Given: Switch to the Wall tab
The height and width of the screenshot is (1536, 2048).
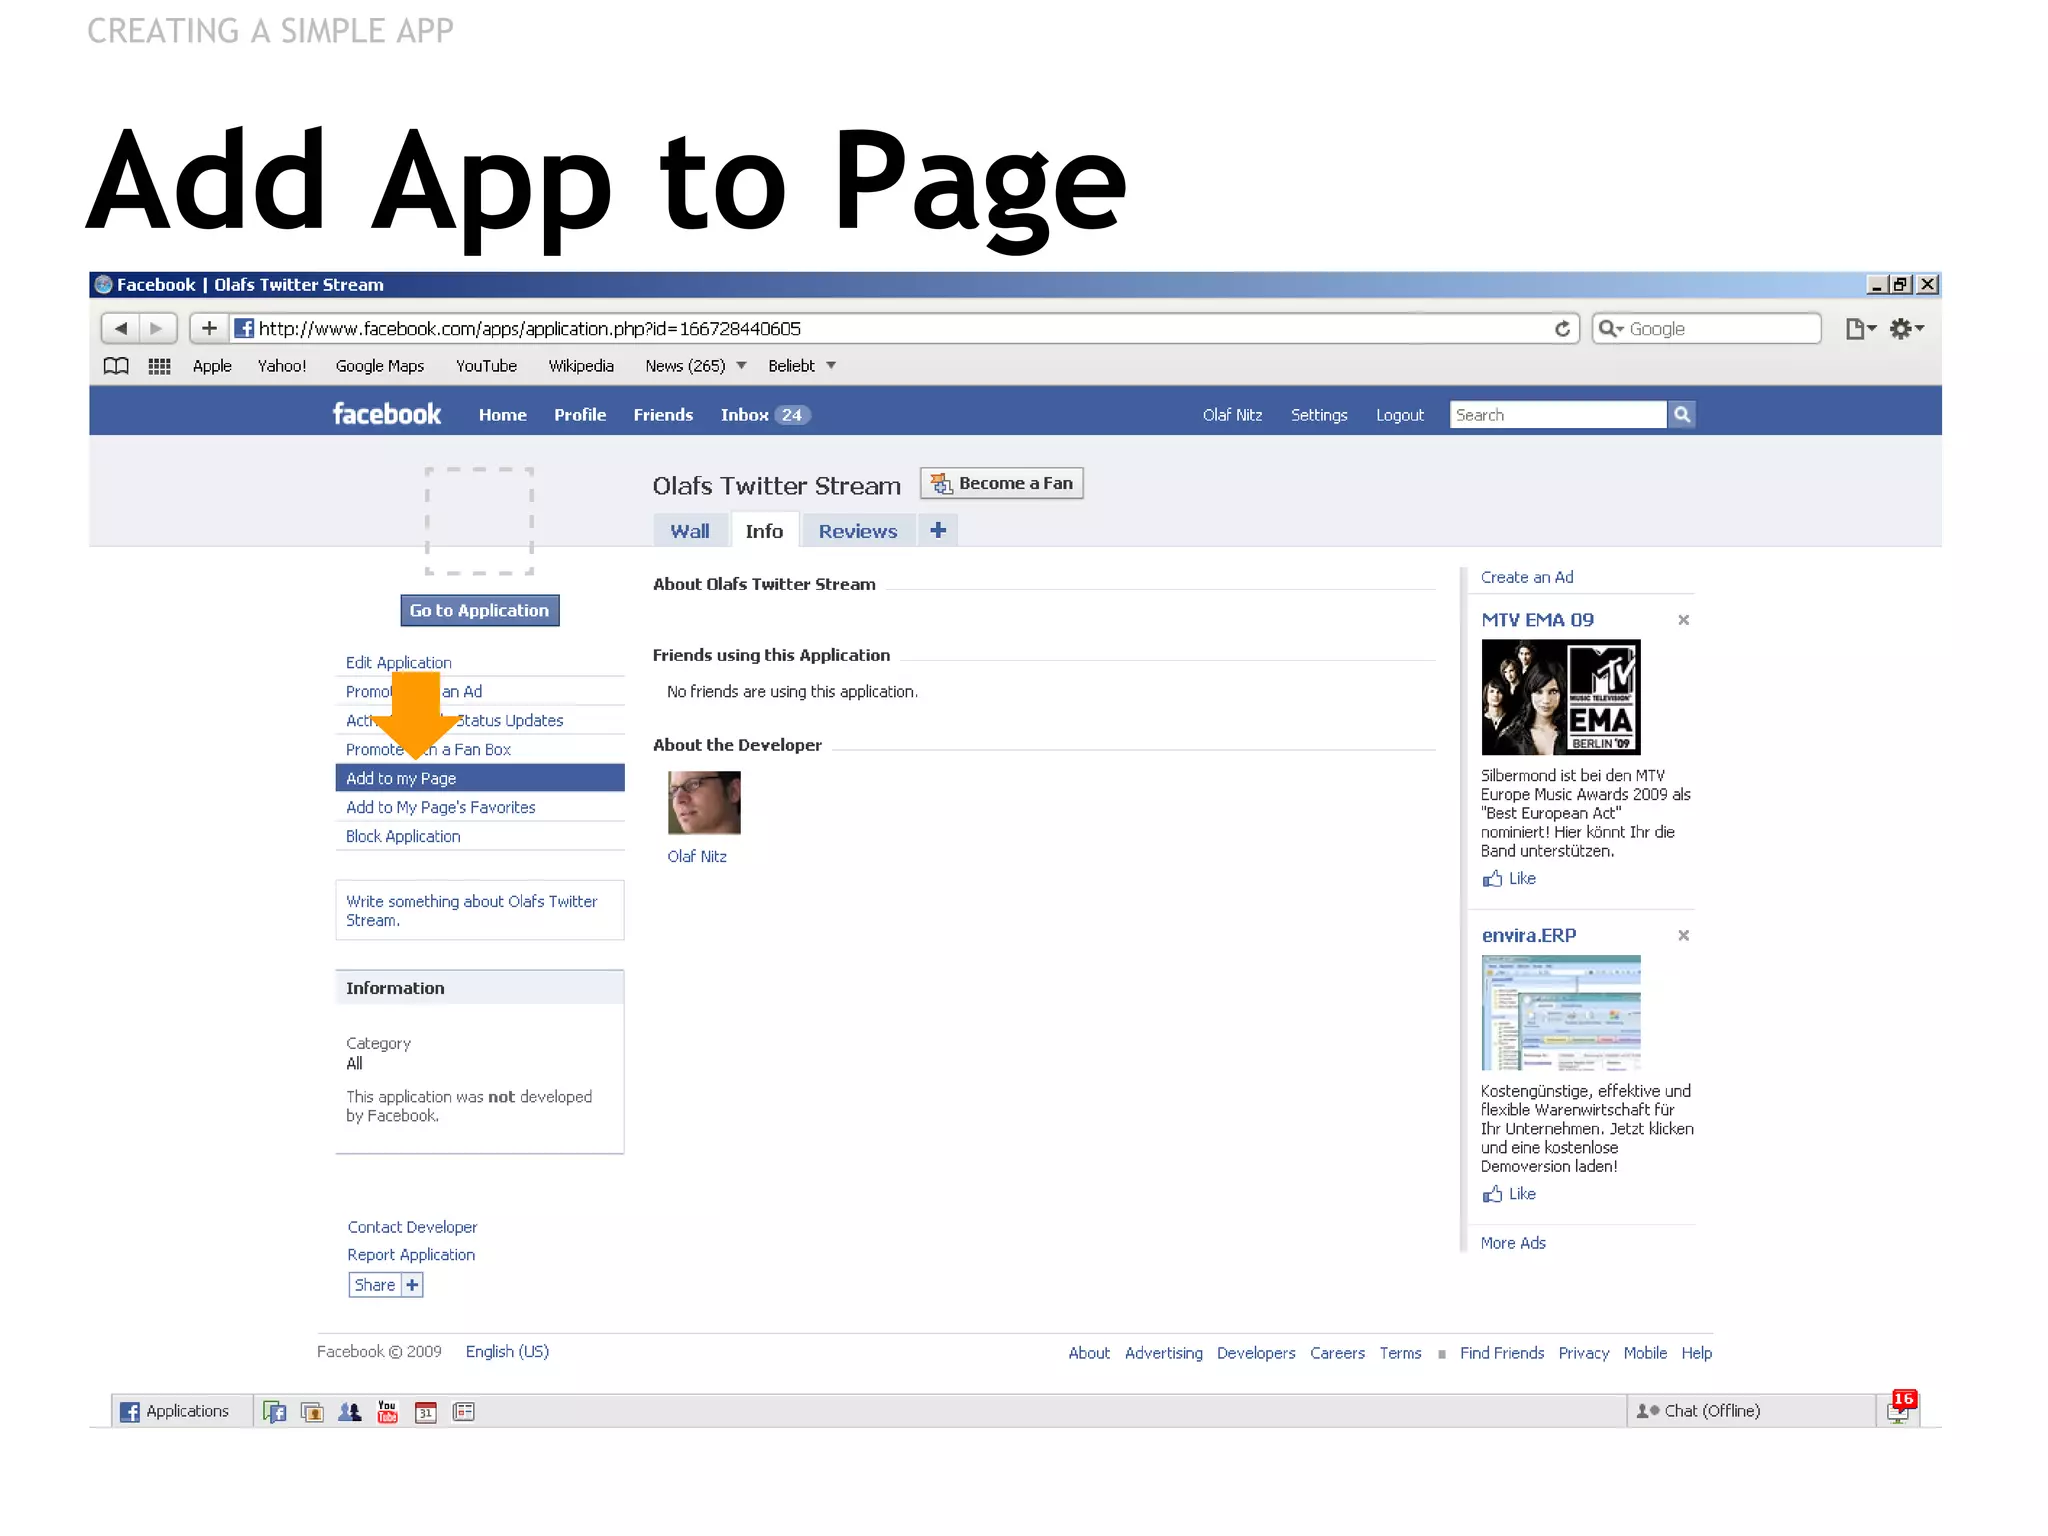Looking at the screenshot, I should [x=690, y=531].
